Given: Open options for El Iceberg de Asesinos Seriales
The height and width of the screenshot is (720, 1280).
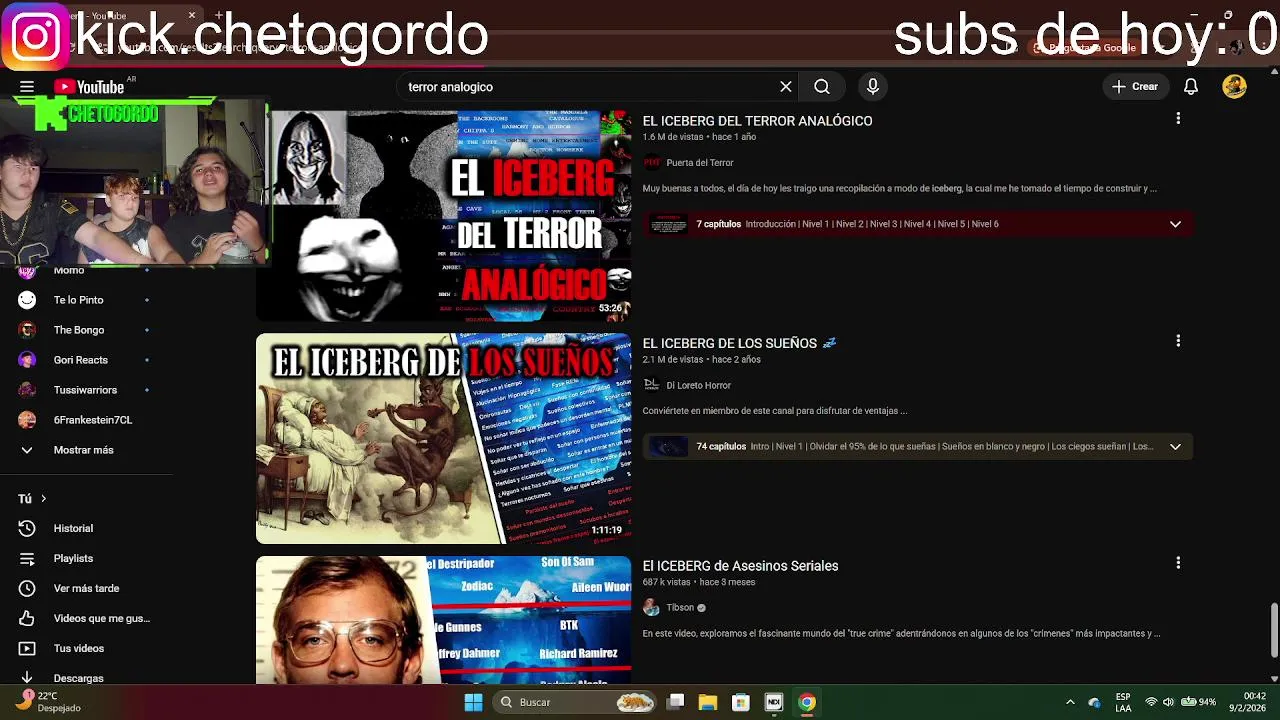Looking at the screenshot, I should (x=1178, y=563).
